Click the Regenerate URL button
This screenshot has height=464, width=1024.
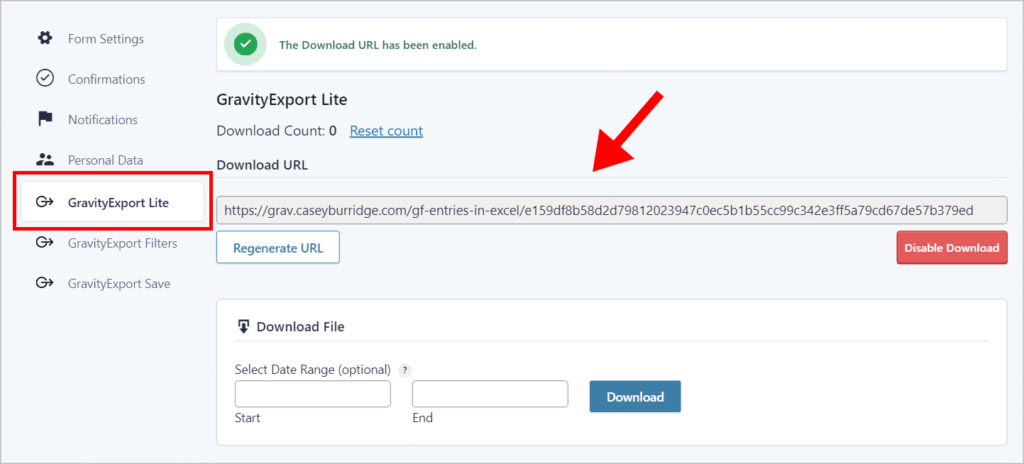click(278, 247)
